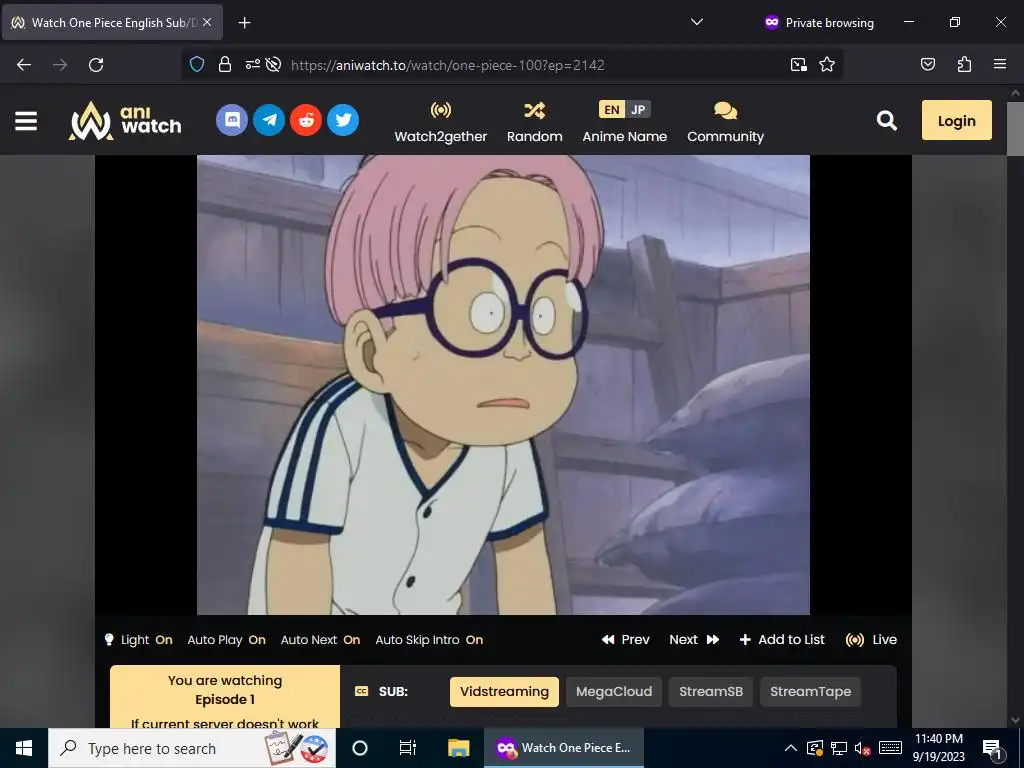Open the Community page

click(x=726, y=122)
